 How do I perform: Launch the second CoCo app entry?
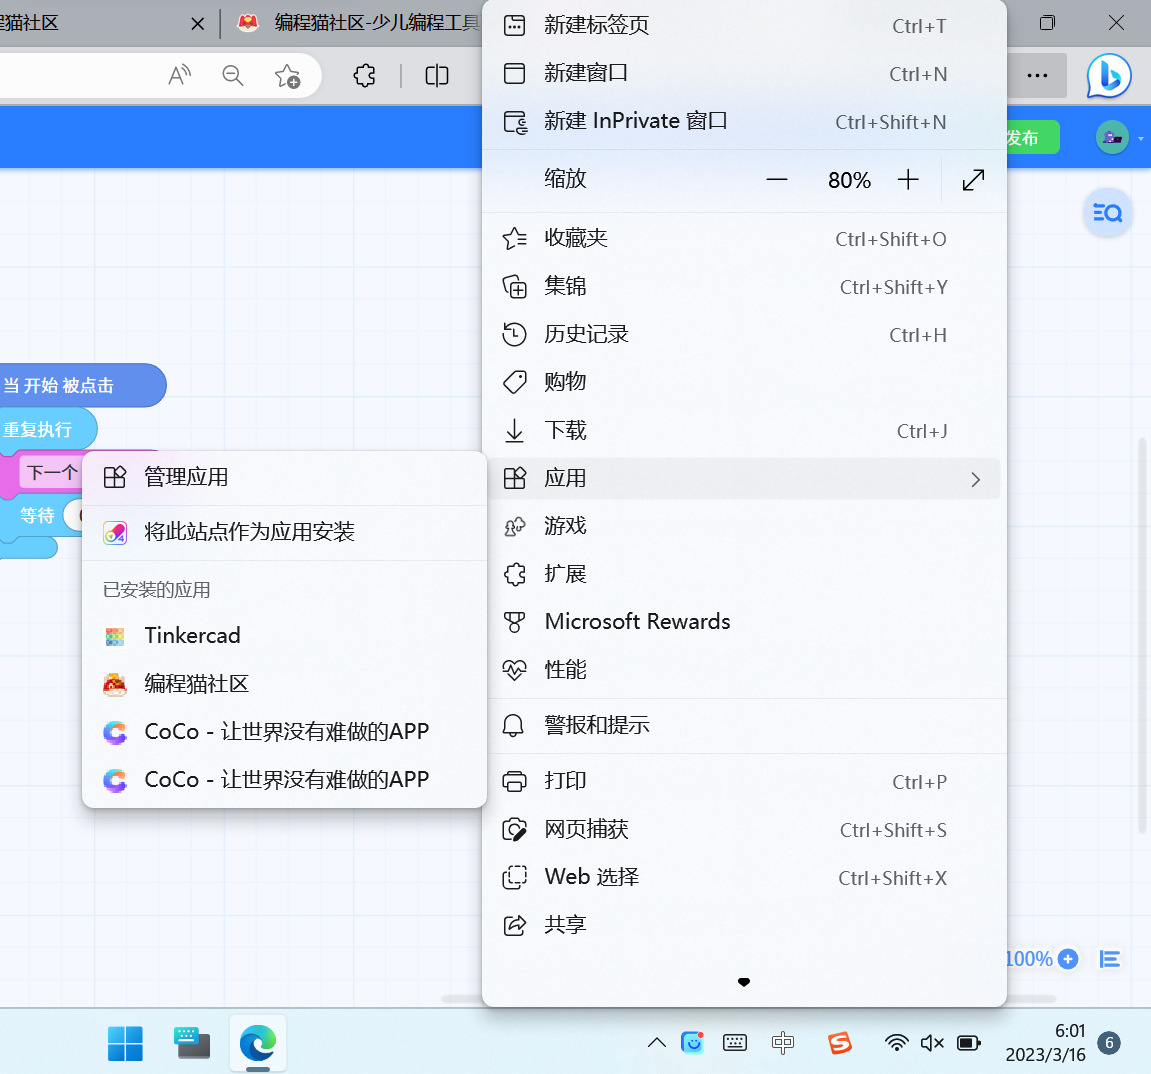pyautogui.click(x=284, y=780)
